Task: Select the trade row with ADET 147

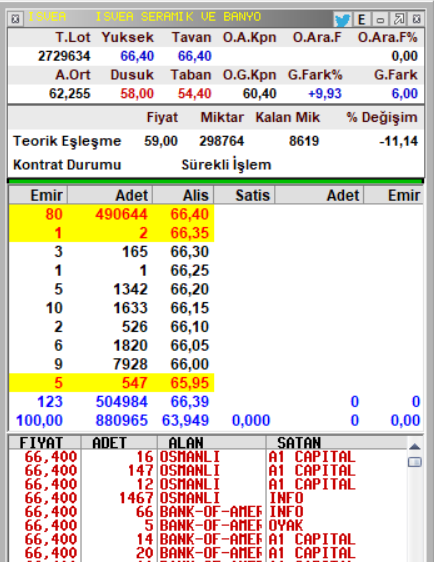Action: click(x=208, y=471)
